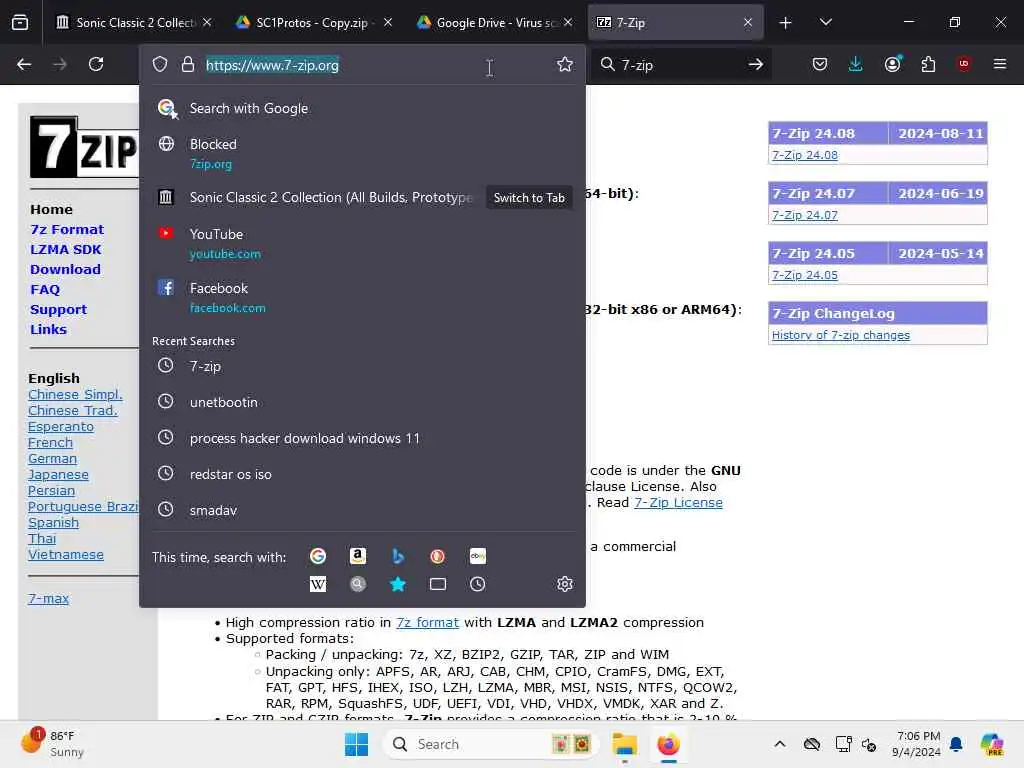This screenshot has height=768, width=1024.
Task: Open File Explorer from the taskbar
Action: click(x=624, y=744)
